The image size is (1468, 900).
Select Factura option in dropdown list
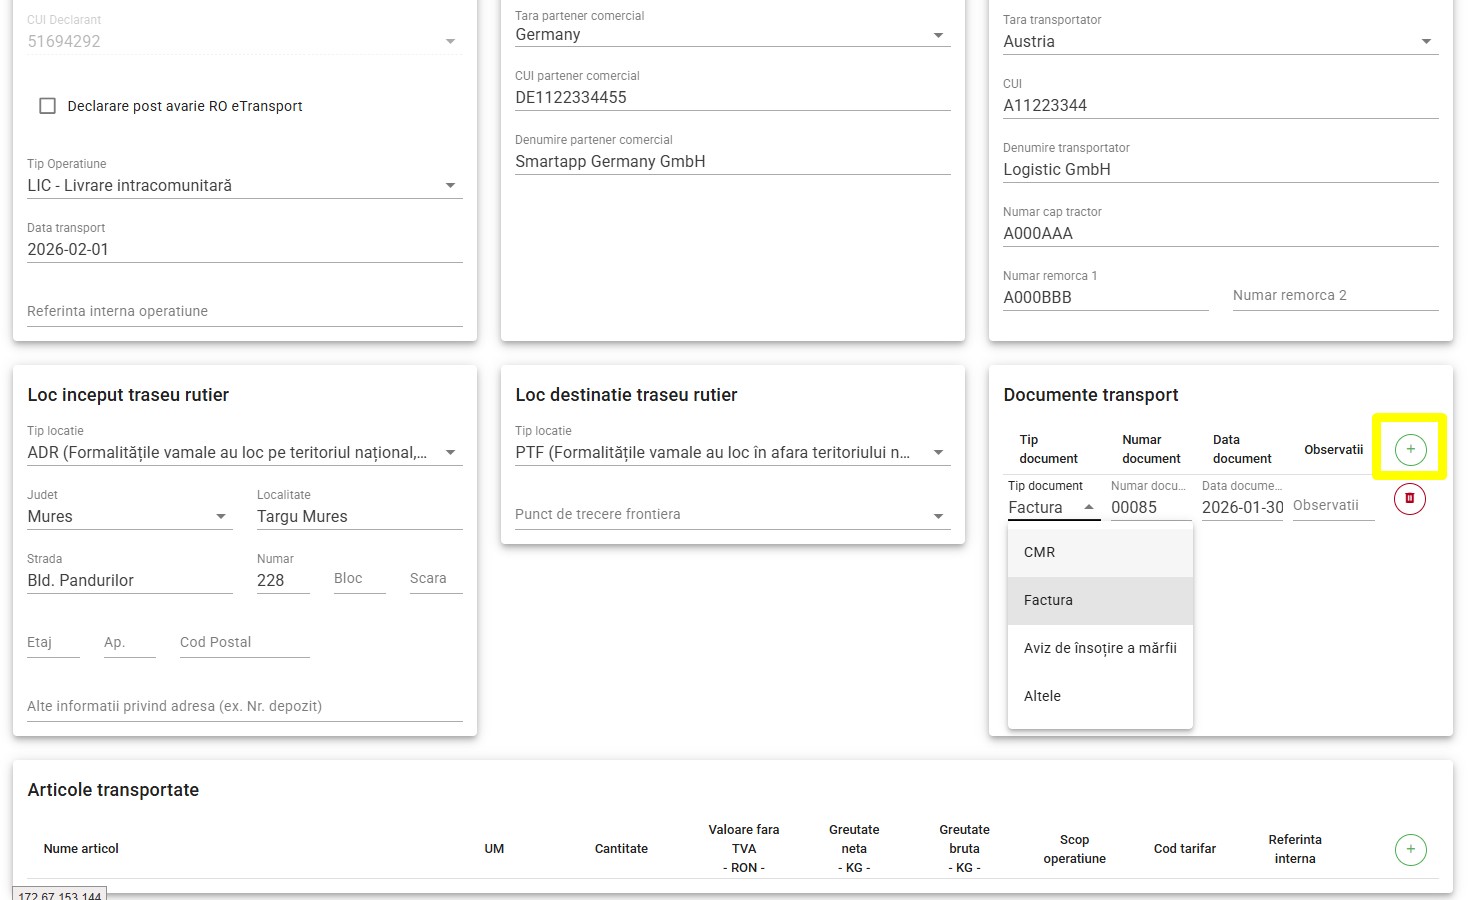click(x=1048, y=600)
